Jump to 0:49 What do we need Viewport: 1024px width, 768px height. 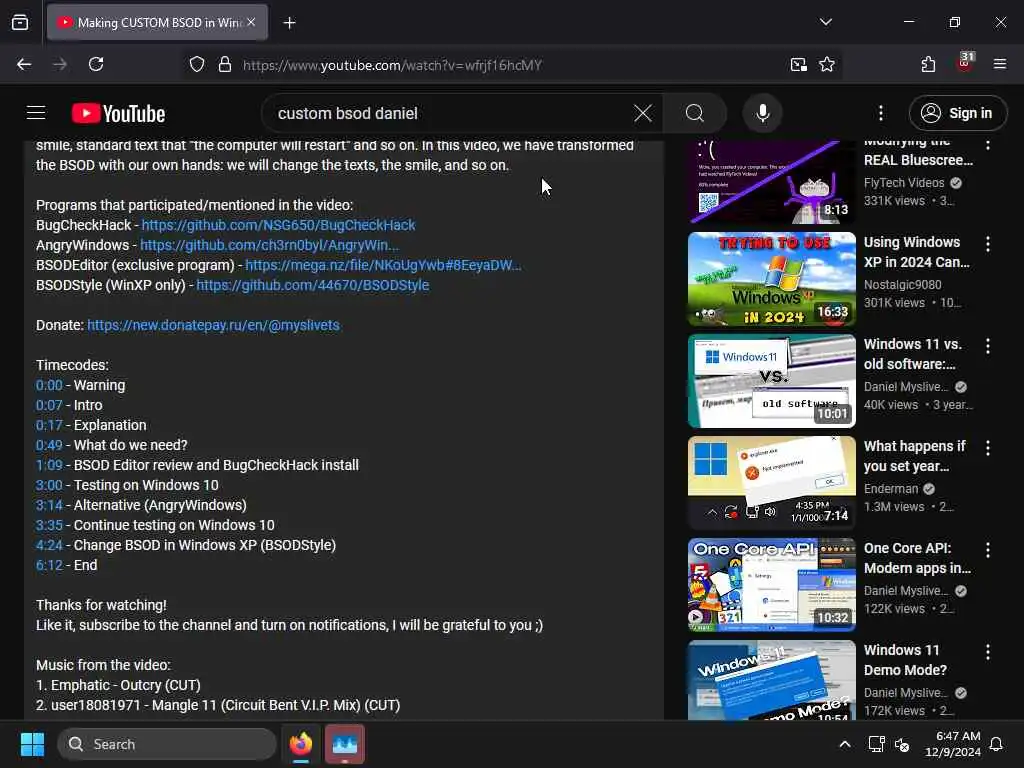[x=49, y=445]
